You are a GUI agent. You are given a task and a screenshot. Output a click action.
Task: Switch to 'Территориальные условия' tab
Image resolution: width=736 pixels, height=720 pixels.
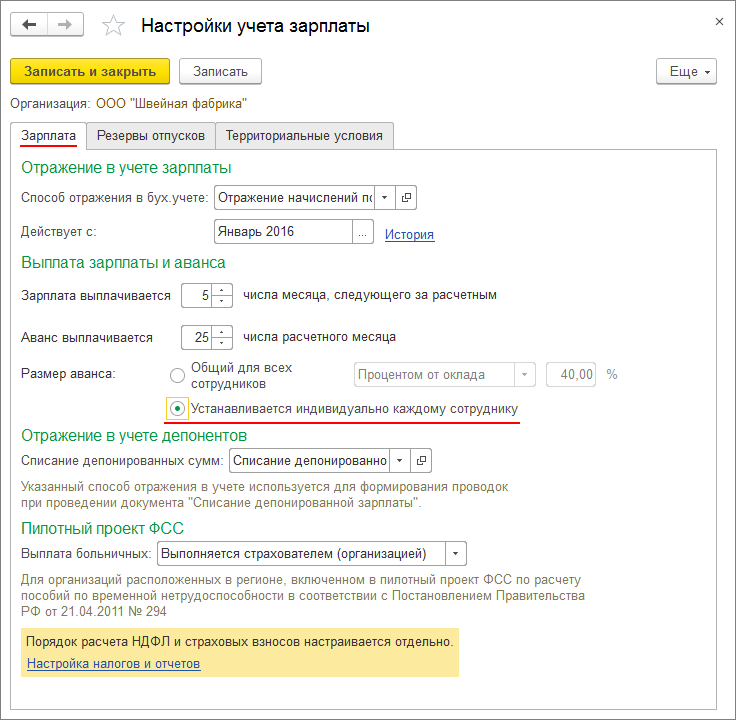coord(304,135)
